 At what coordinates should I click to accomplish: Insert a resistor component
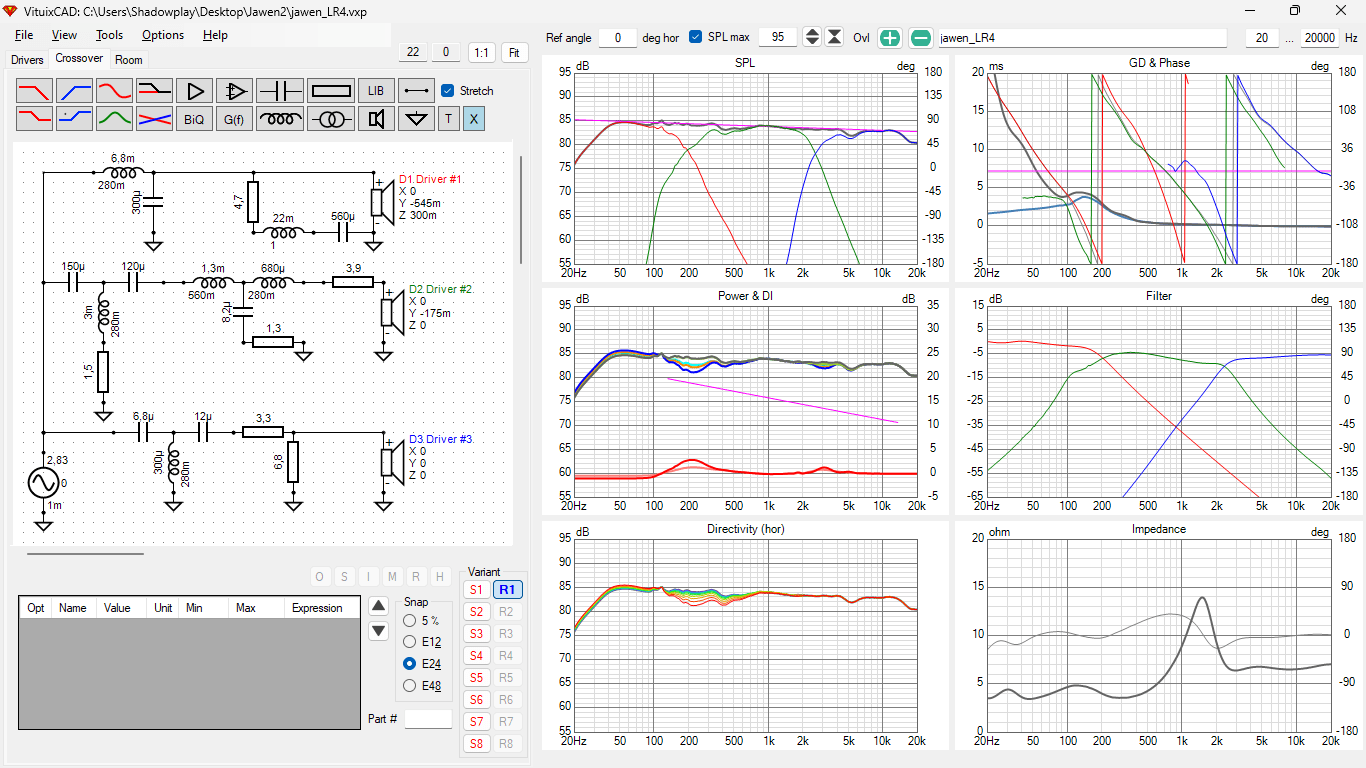[331, 91]
